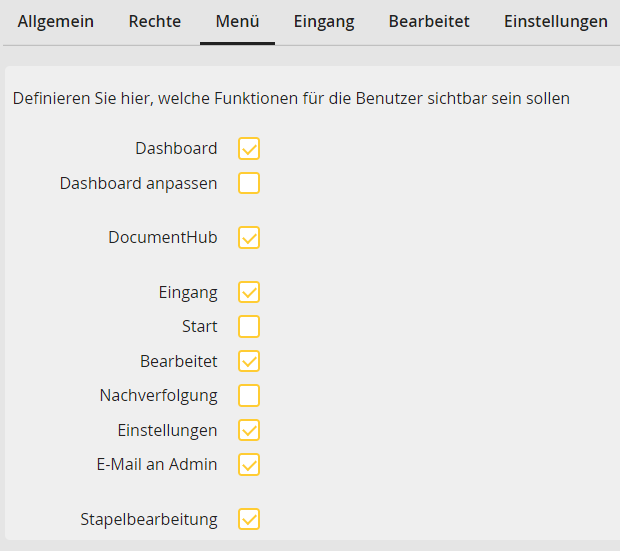Click the 'Definieren Sie hier' description text
The image size is (620, 551).
click(291, 98)
